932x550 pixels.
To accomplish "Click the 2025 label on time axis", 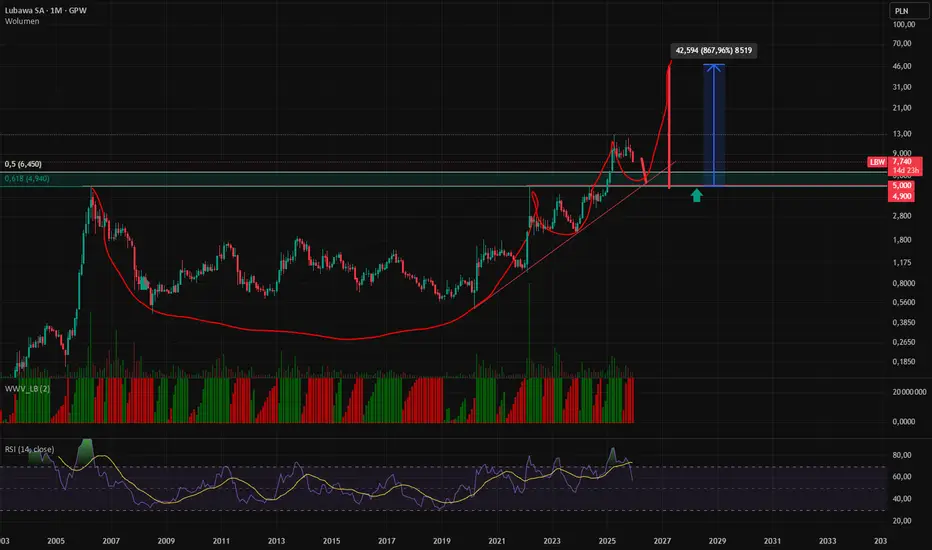I will [607, 540].
